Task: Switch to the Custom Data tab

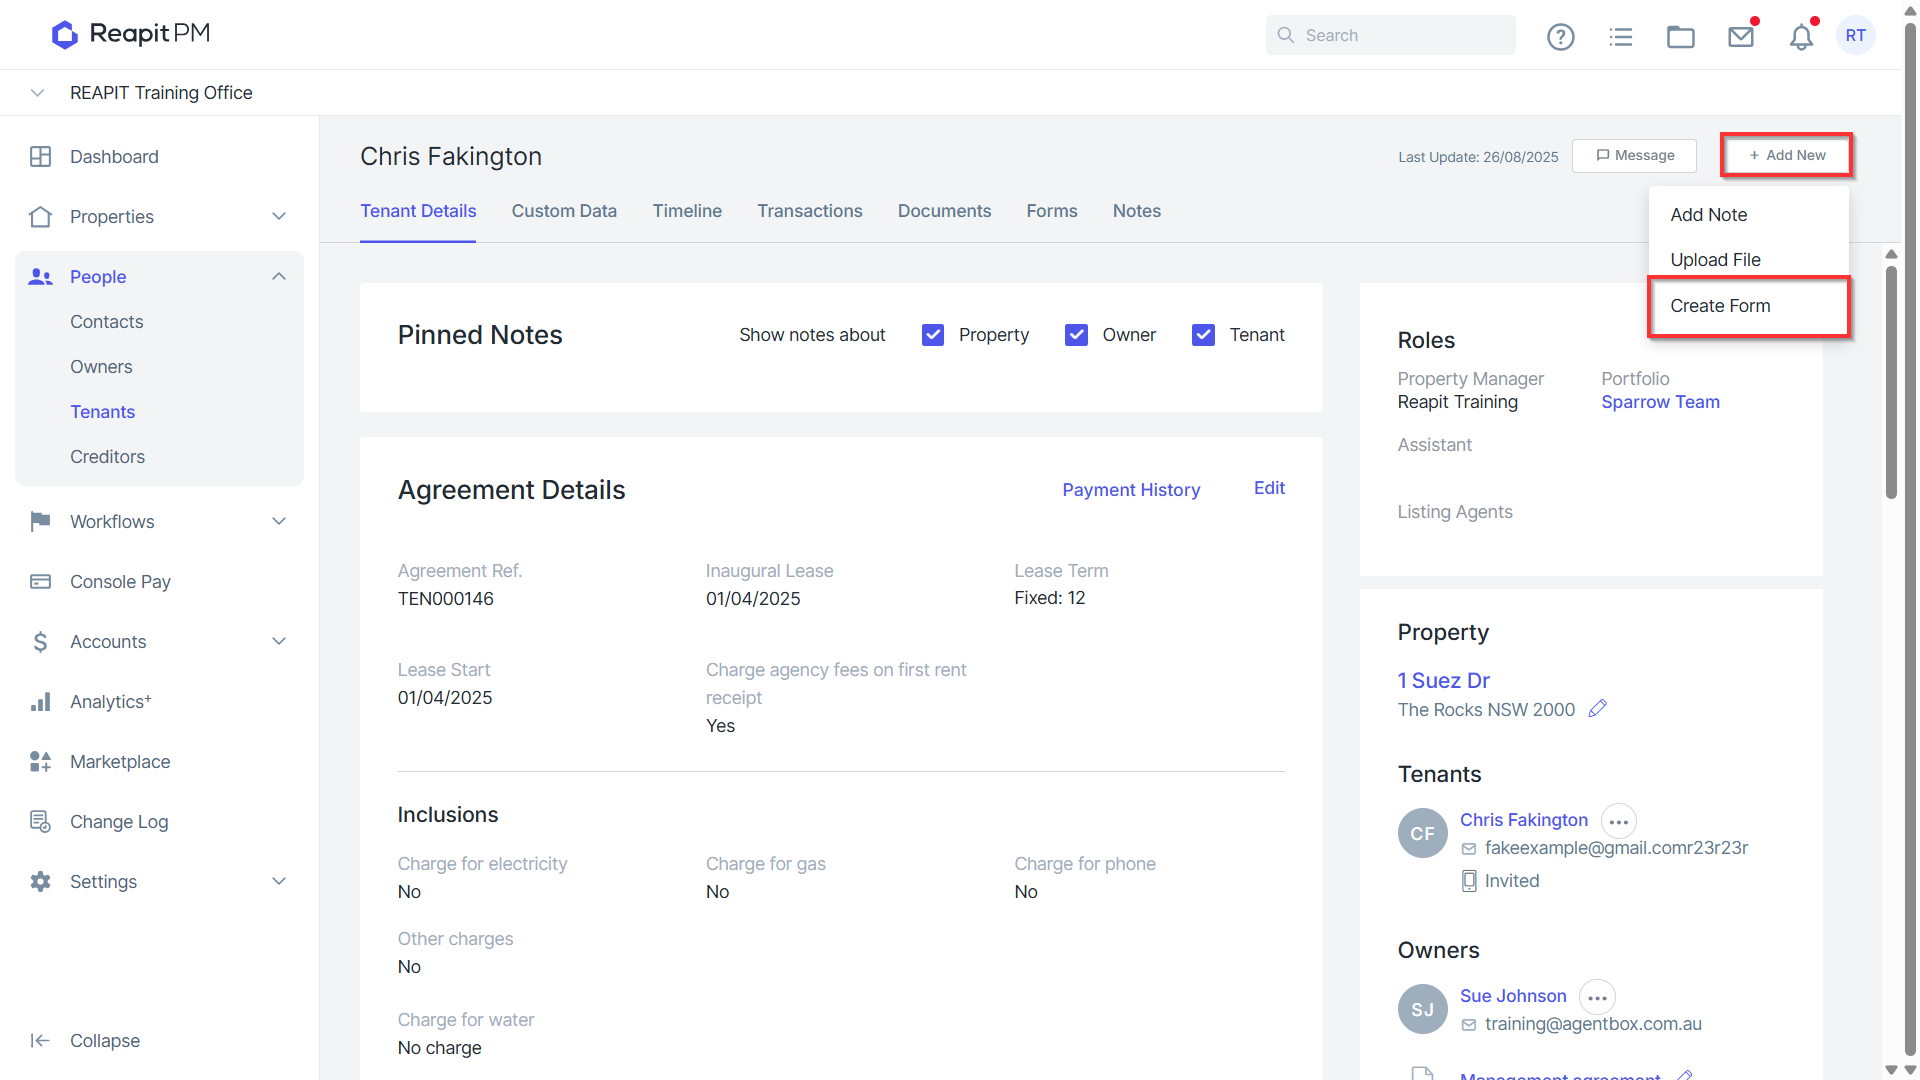Action: [564, 211]
